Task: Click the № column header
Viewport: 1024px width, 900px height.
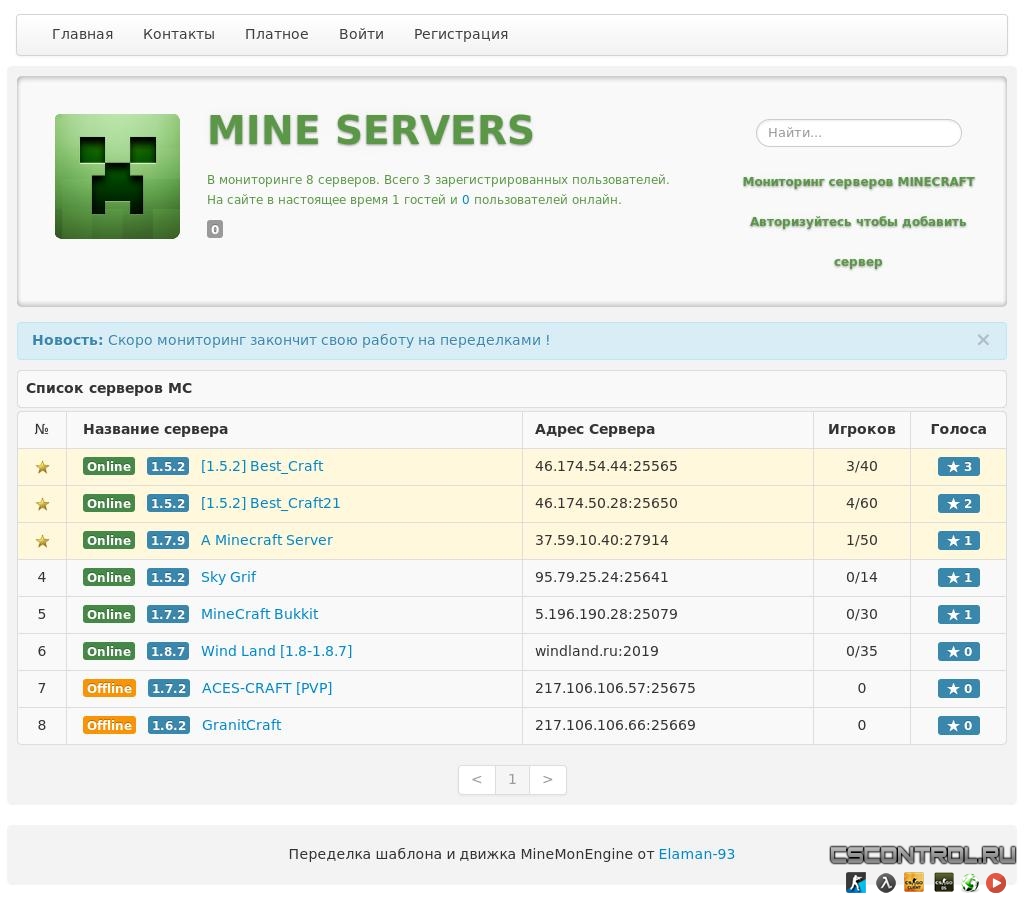Action: pyautogui.click(x=42, y=429)
